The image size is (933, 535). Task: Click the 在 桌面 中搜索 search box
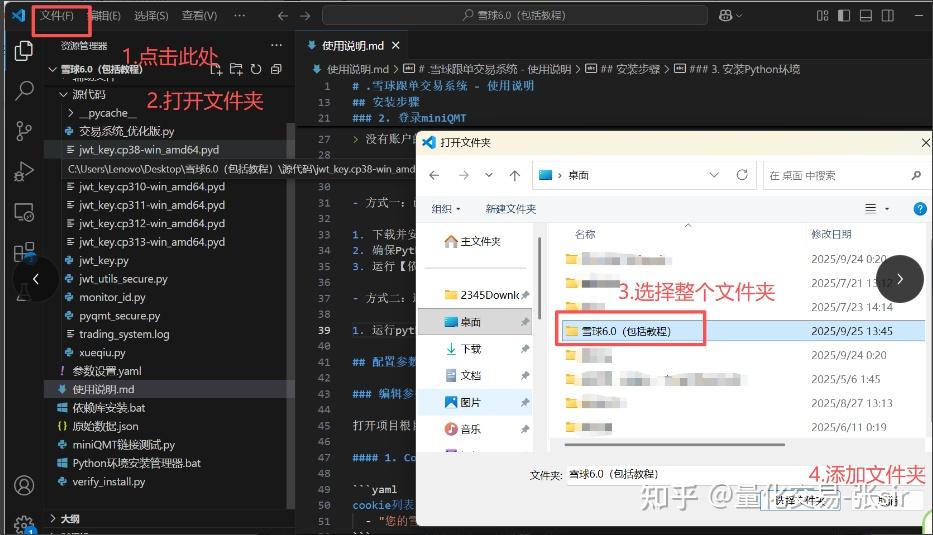(x=844, y=176)
